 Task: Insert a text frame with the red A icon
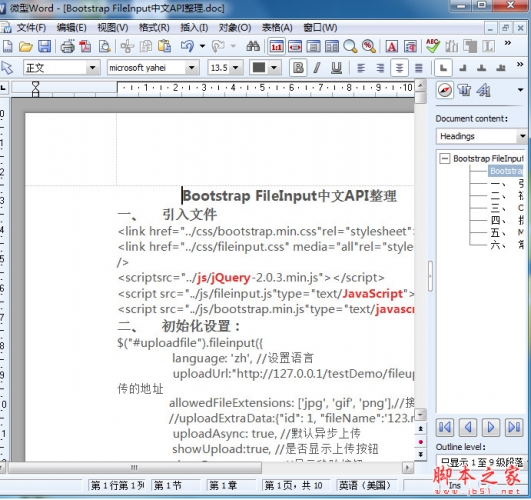click(392, 46)
